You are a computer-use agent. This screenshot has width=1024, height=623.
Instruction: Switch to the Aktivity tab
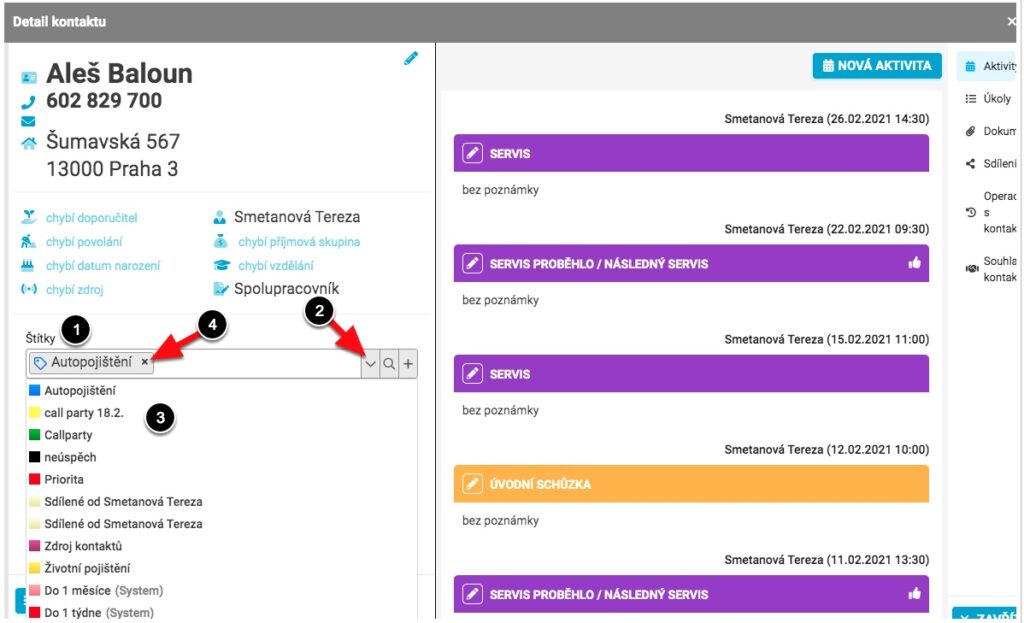click(988, 66)
